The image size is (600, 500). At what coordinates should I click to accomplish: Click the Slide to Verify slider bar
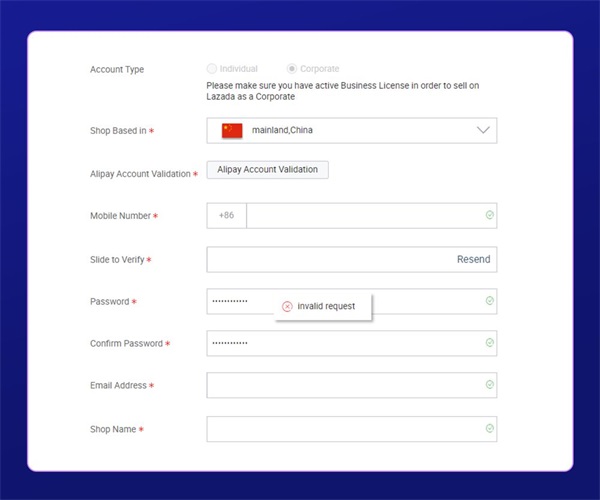330,259
